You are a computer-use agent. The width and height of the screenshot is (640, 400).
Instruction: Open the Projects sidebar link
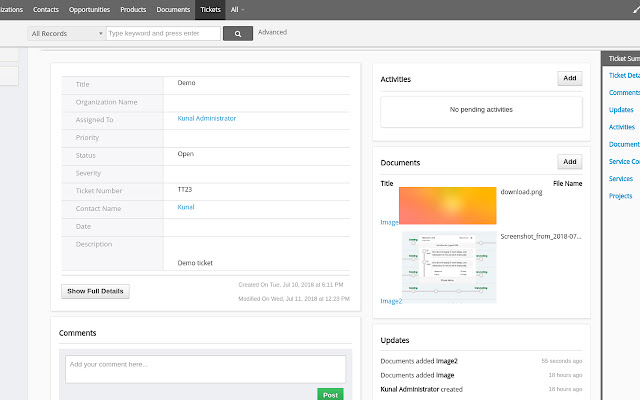click(x=620, y=196)
